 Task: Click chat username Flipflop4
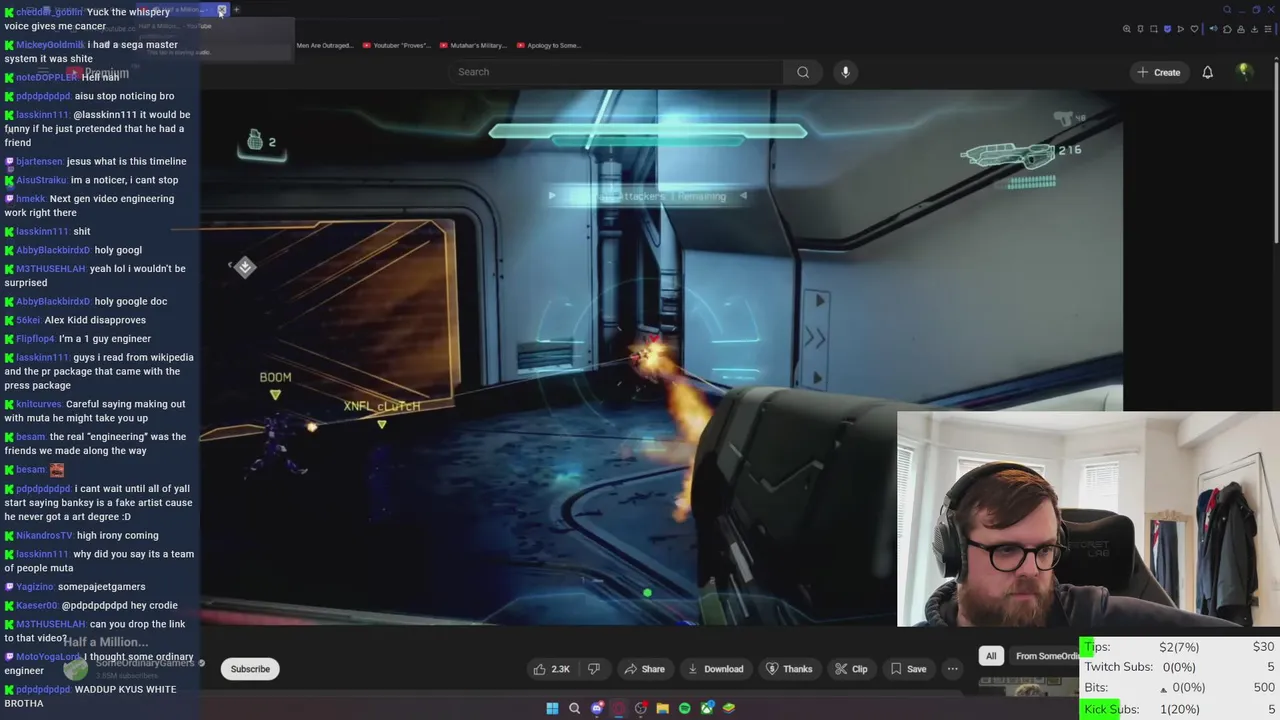tap(36, 339)
